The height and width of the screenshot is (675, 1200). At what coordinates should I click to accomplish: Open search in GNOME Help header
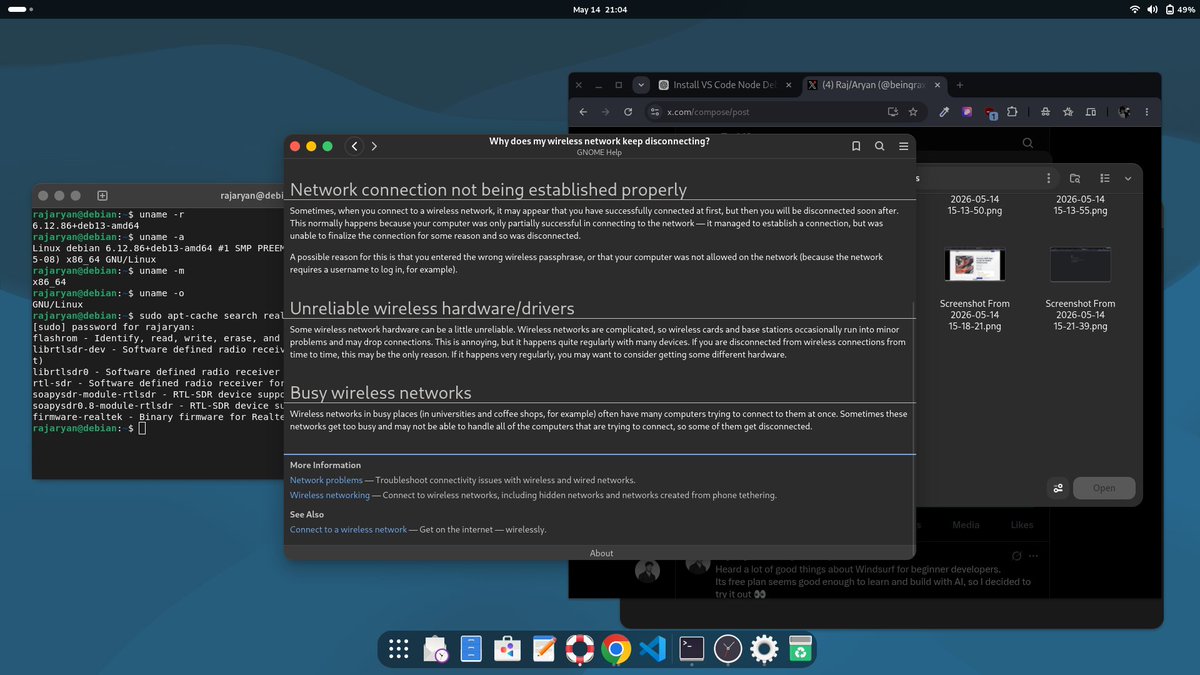coord(880,146)
